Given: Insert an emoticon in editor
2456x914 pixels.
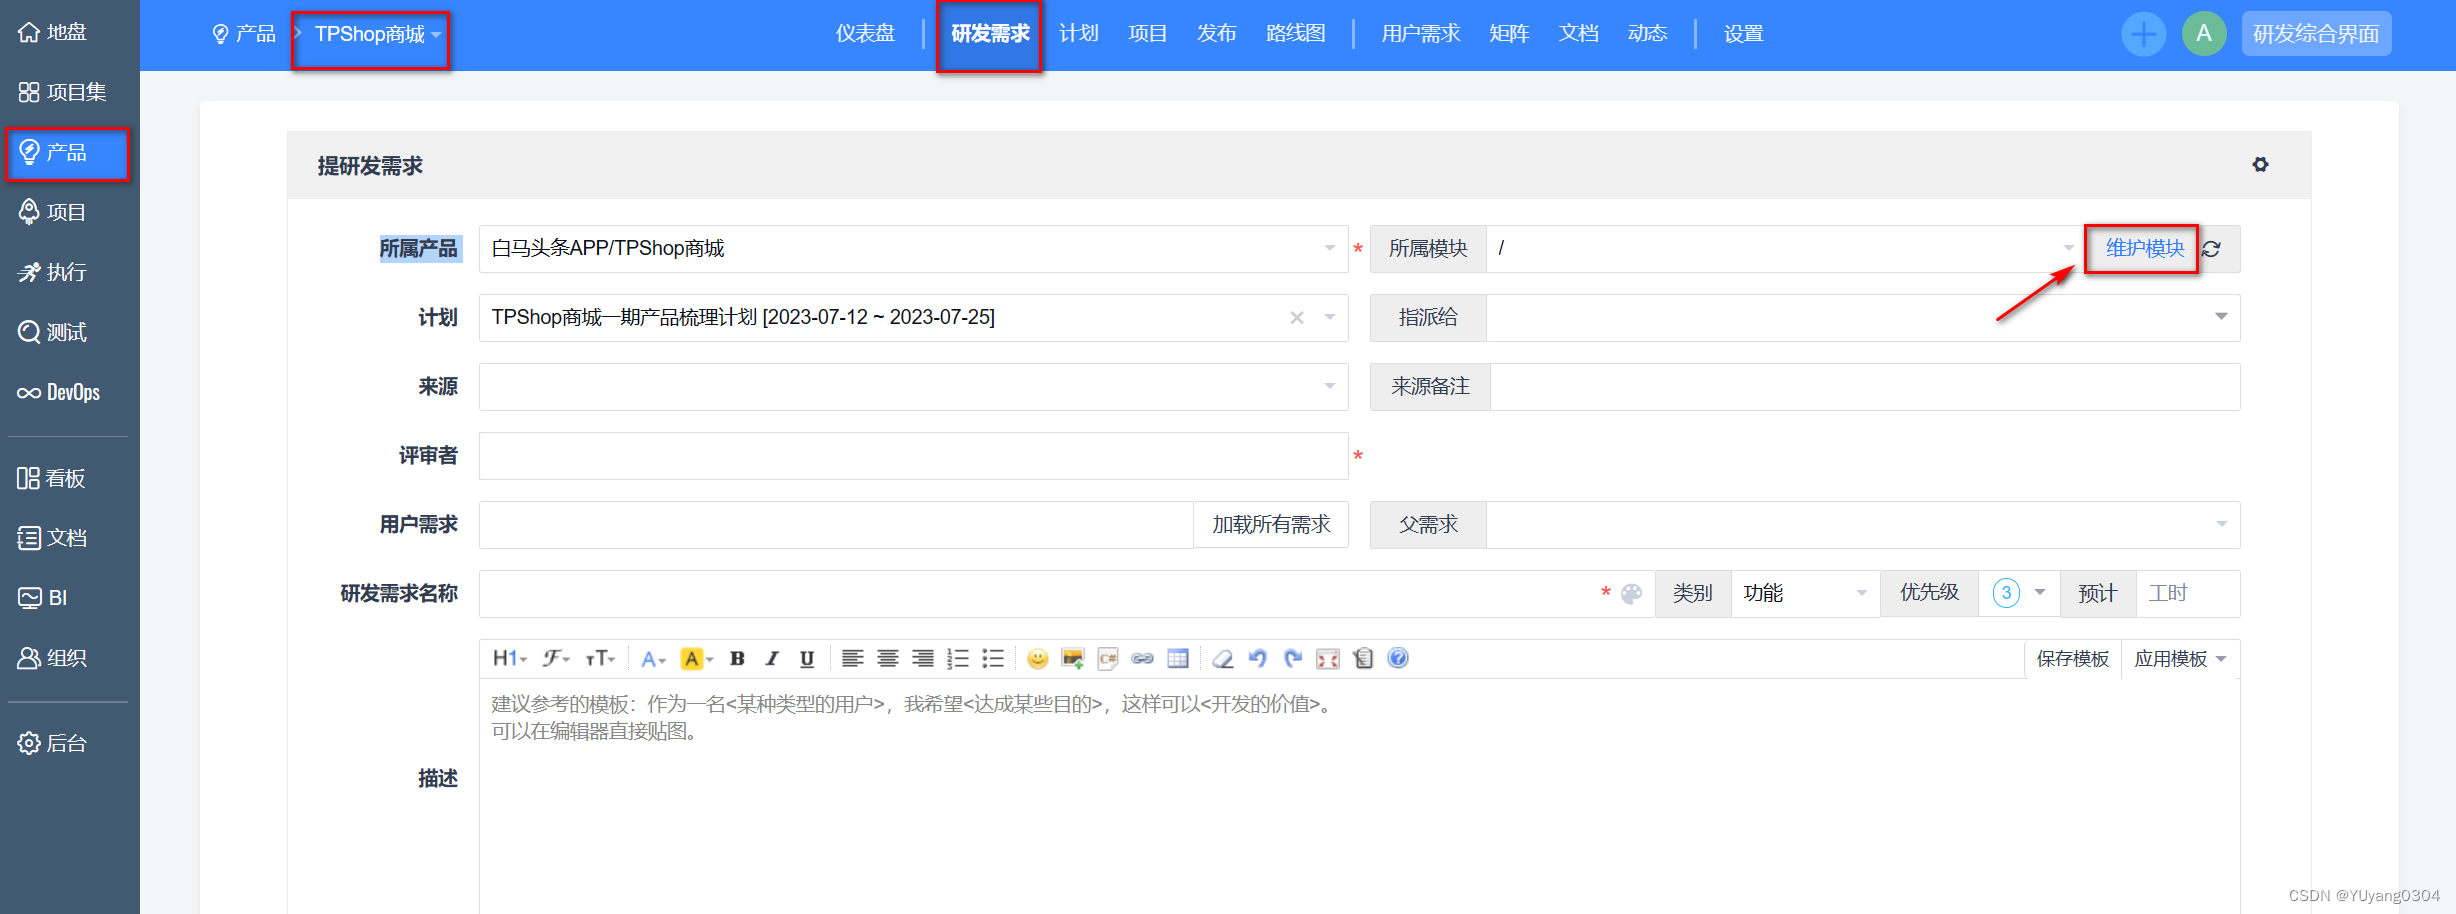Looking at the screenshot, I should coord(1037,658).
